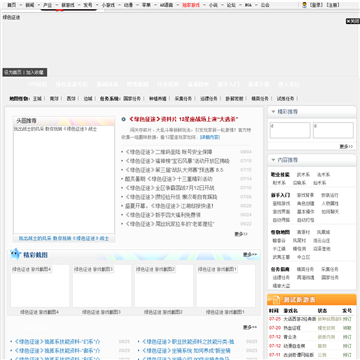The height and width of the screenshot is (360, 360).
Task: Click 更多>> under the news list
Action: 241,234
